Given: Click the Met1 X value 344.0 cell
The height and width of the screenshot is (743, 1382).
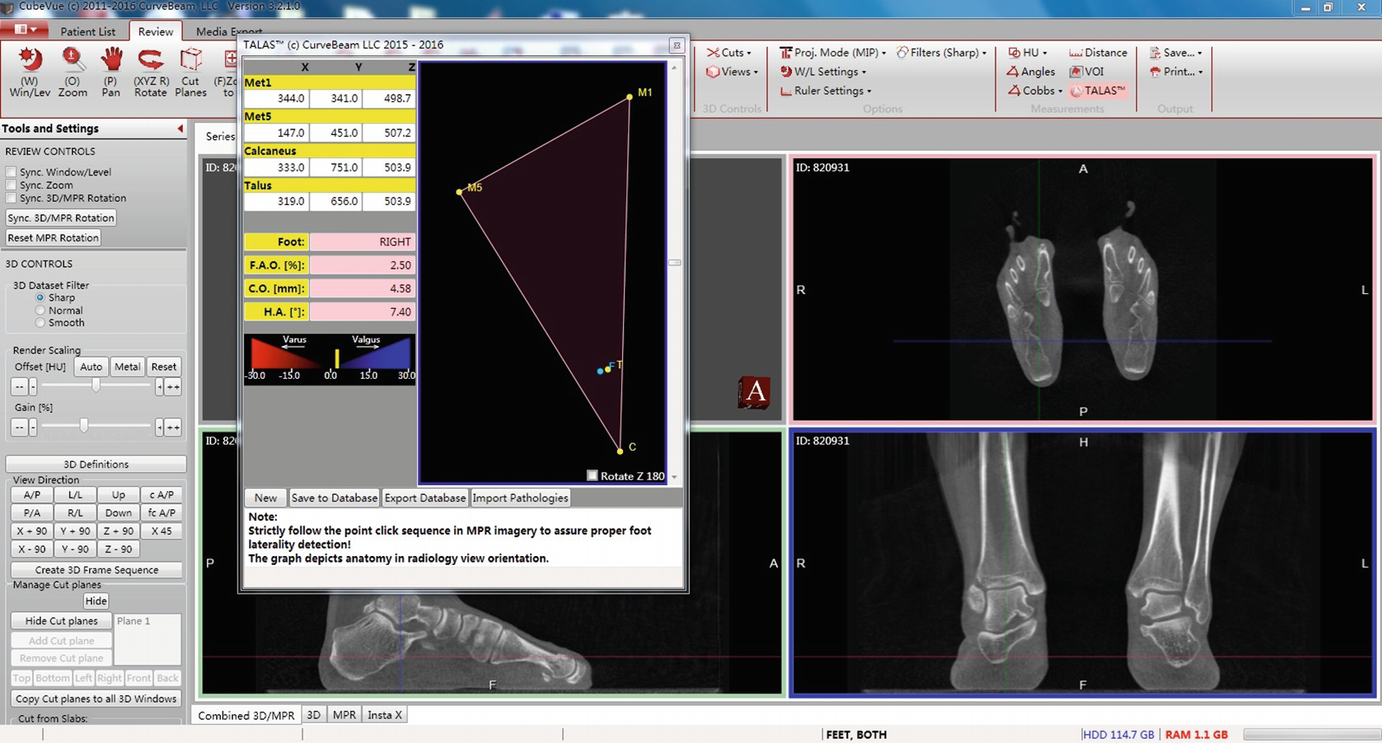Looking at the screenshot, I should pyautogui.click(x=277, y=99).
